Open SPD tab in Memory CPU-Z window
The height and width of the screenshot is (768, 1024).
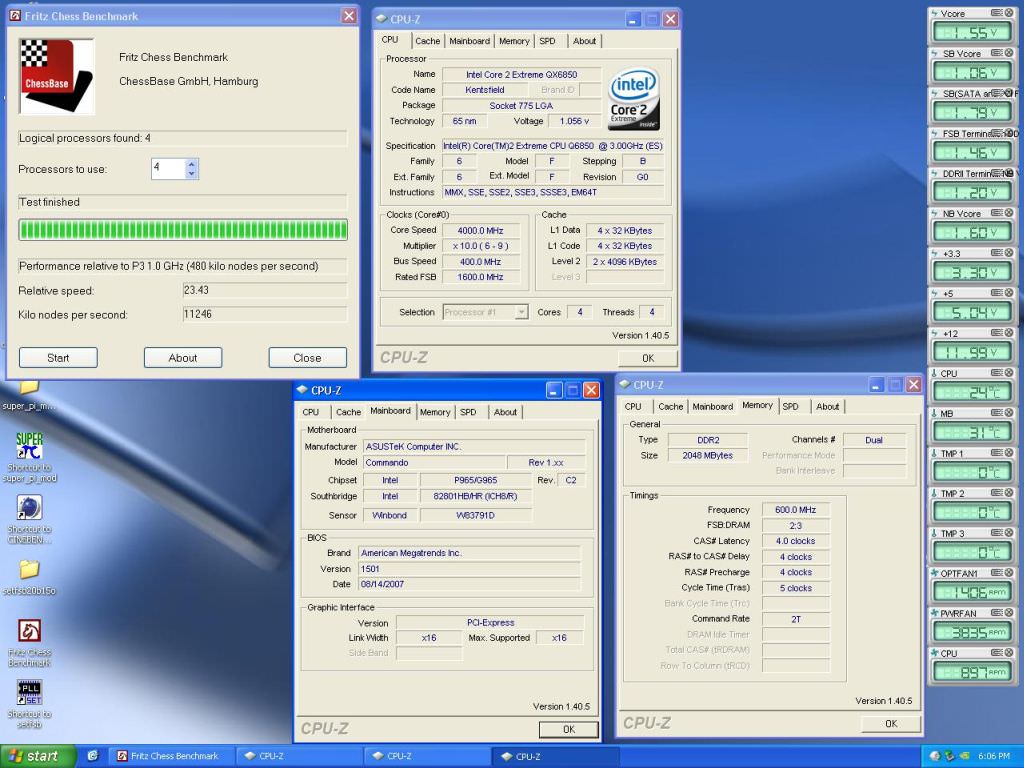790,406
